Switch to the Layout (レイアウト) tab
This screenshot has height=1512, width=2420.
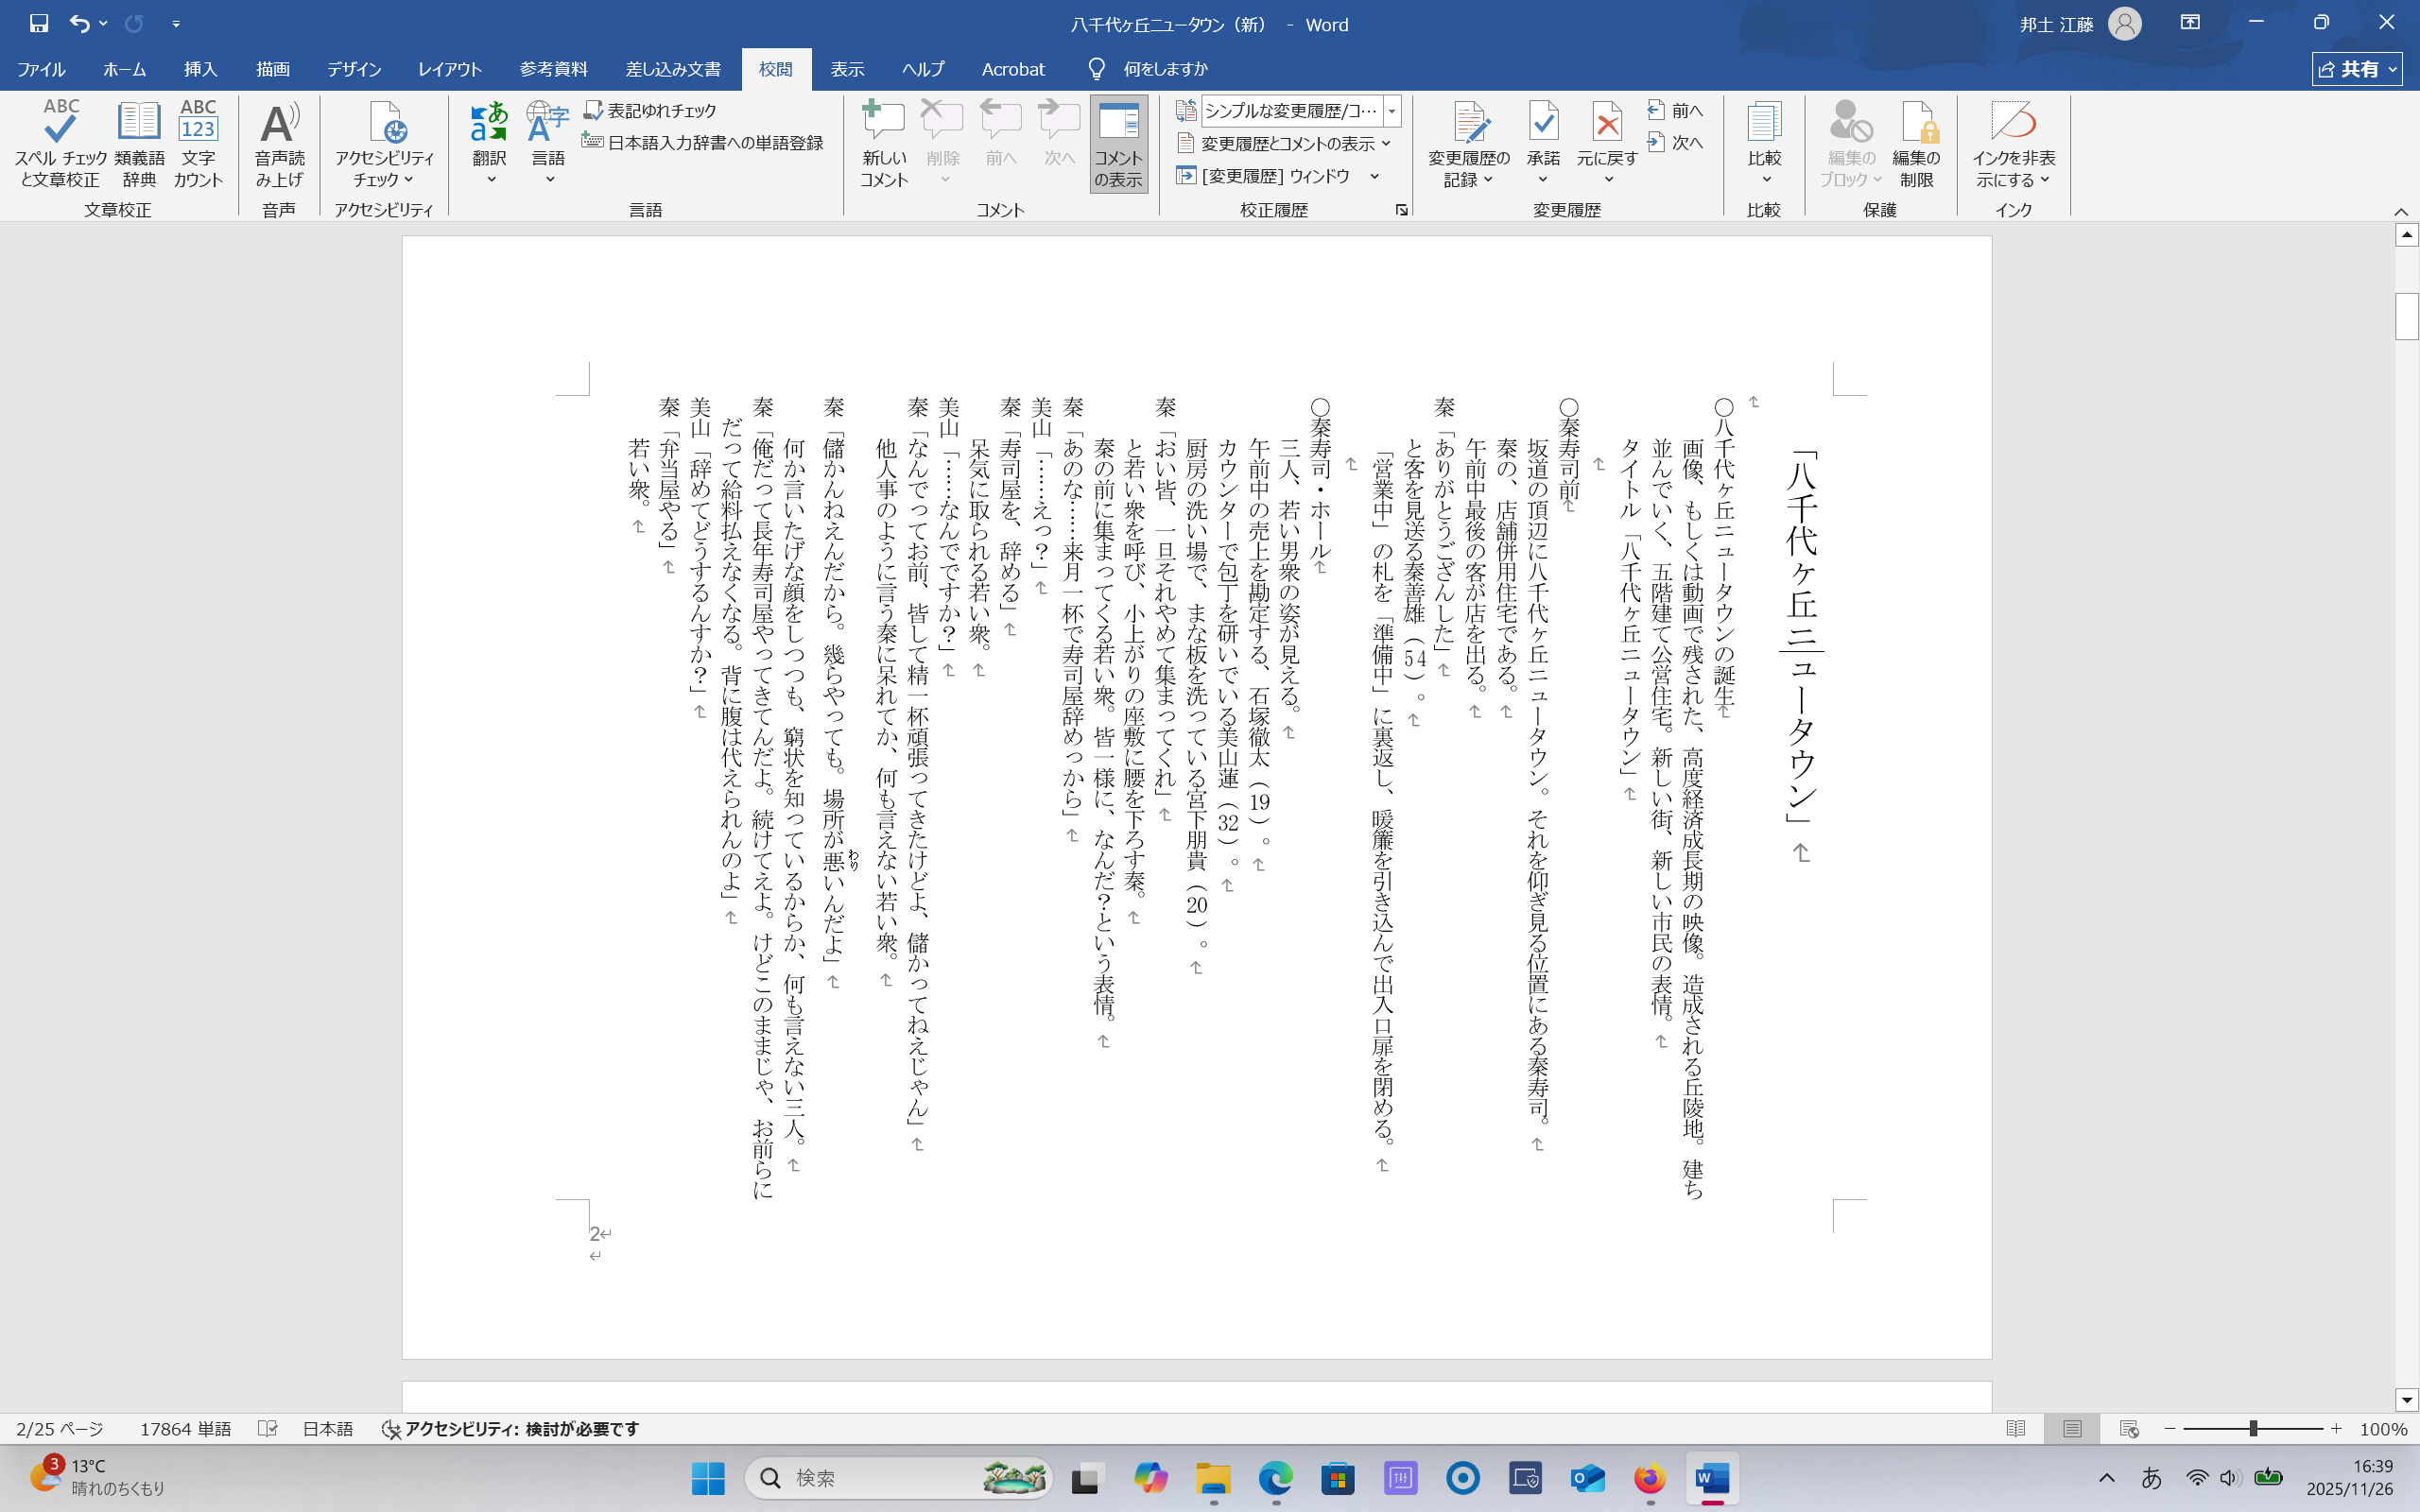450,69
